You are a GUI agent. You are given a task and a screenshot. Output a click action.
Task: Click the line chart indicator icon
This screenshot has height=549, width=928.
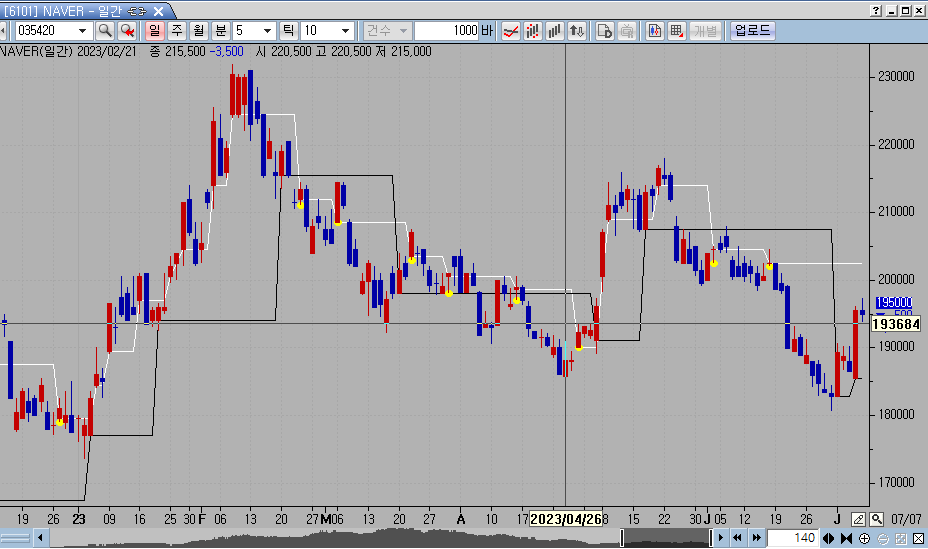[511, 31]
